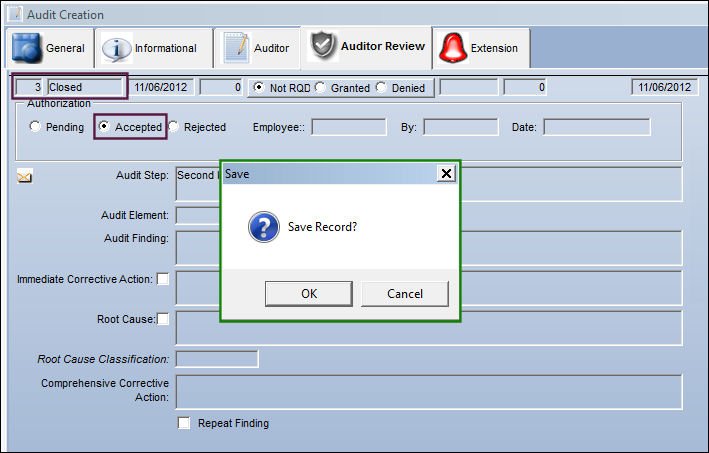709x453 pixels.
Task: Click the Comprehensive Corrective Action text box
Action: pyautogui.click(x=429, y=392)
